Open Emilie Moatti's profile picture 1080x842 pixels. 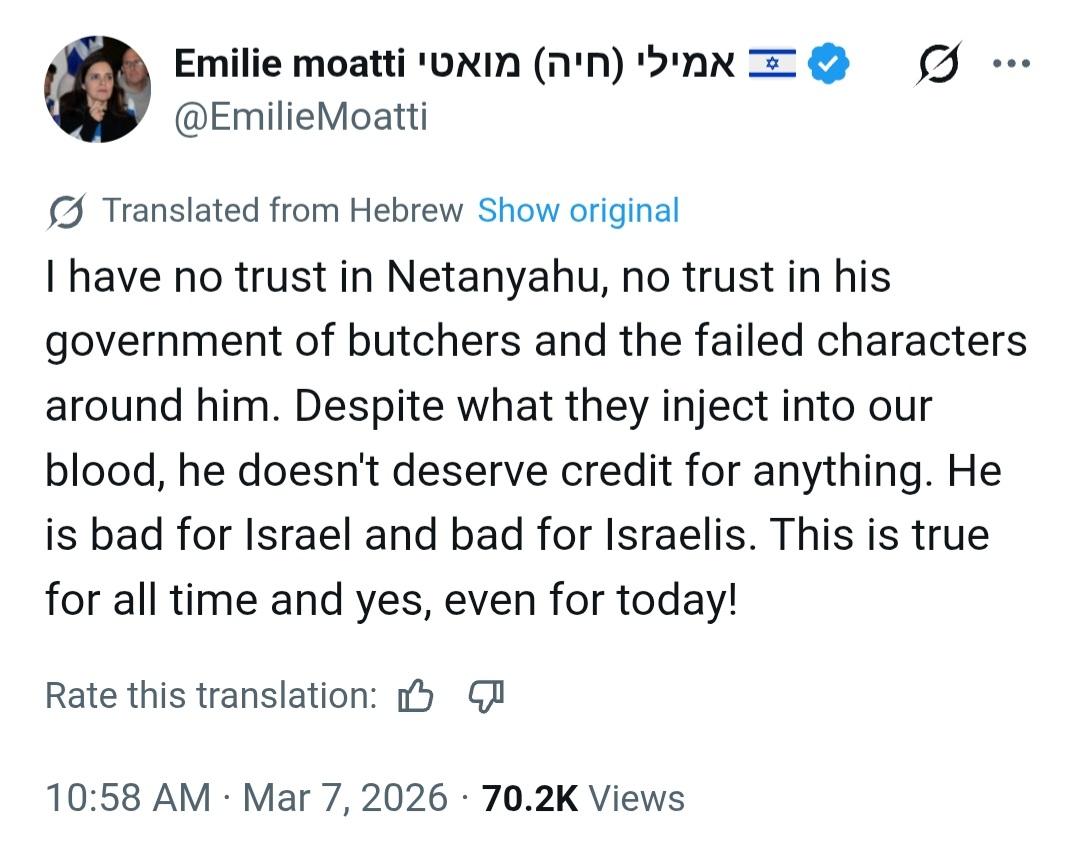point(97,89)
